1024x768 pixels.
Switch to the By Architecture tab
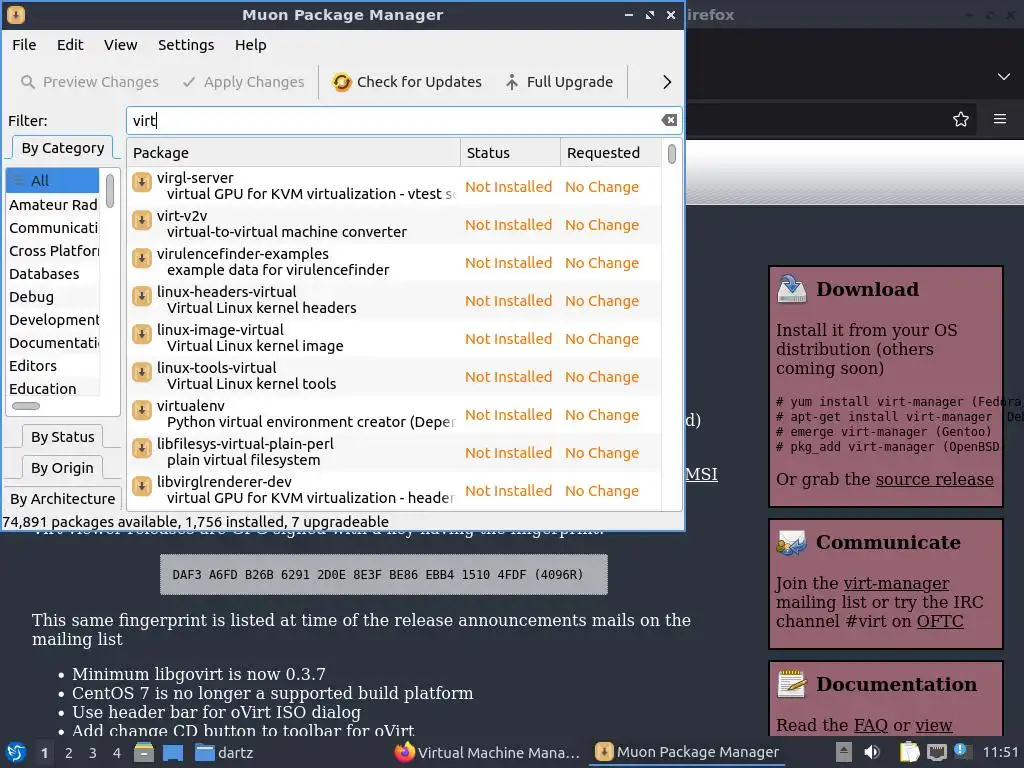pyautogui.click(x=63, y=499)
